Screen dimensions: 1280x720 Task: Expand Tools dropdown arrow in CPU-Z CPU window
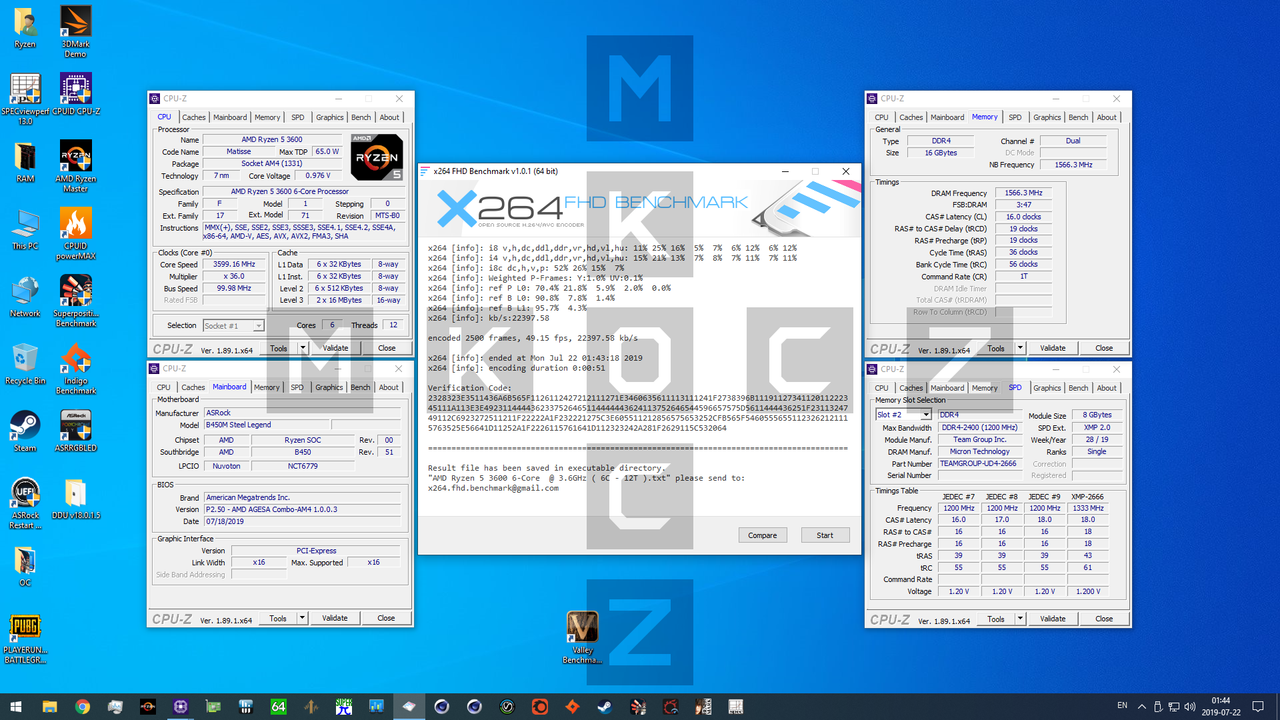(x=301, y=348)
